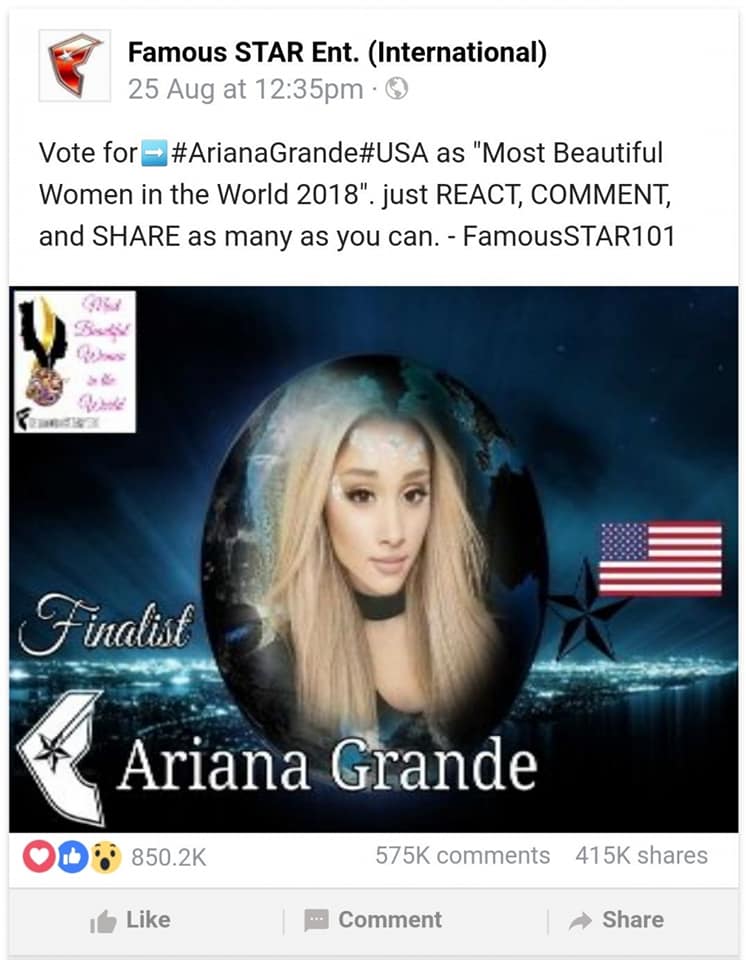Open the finalist post image
Image resolution: width=746 pixels, height=960 pixels.
pos(374,559)
